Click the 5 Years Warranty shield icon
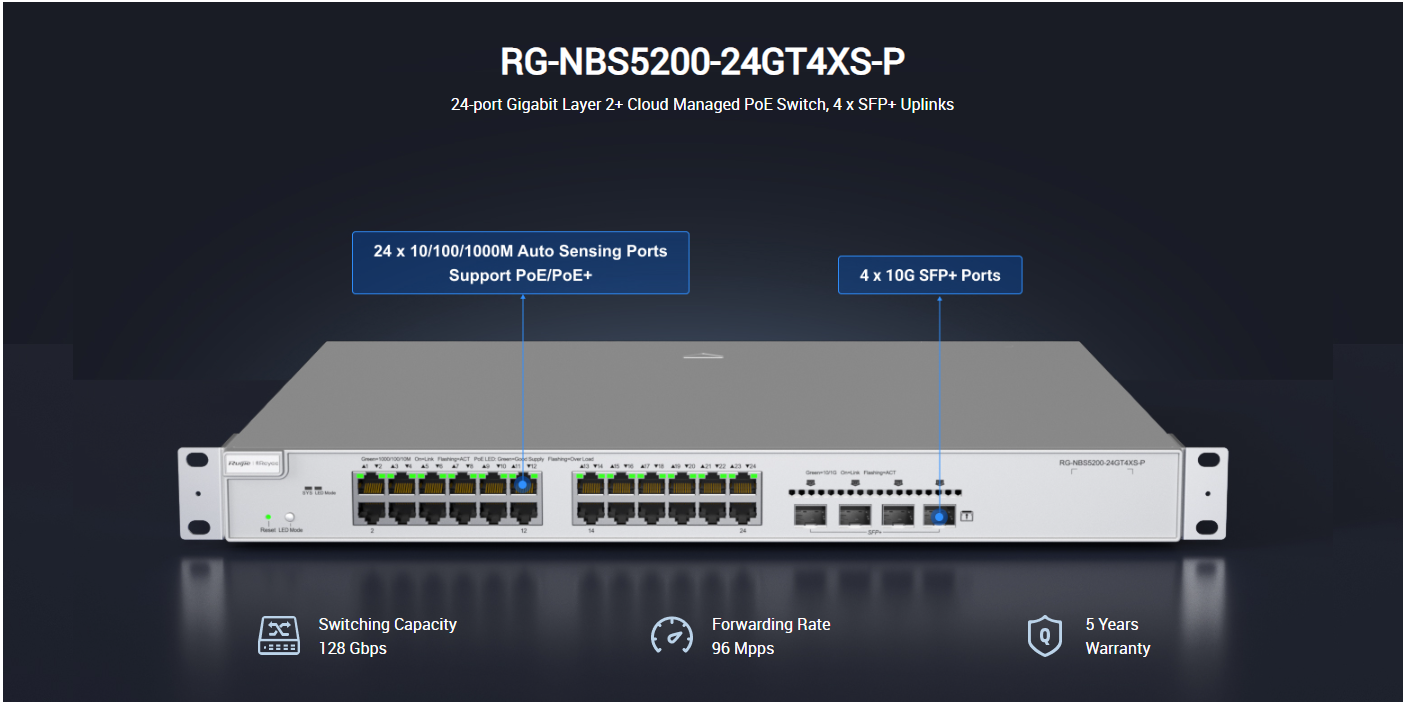1406x704 pixels. point(1045,636)
